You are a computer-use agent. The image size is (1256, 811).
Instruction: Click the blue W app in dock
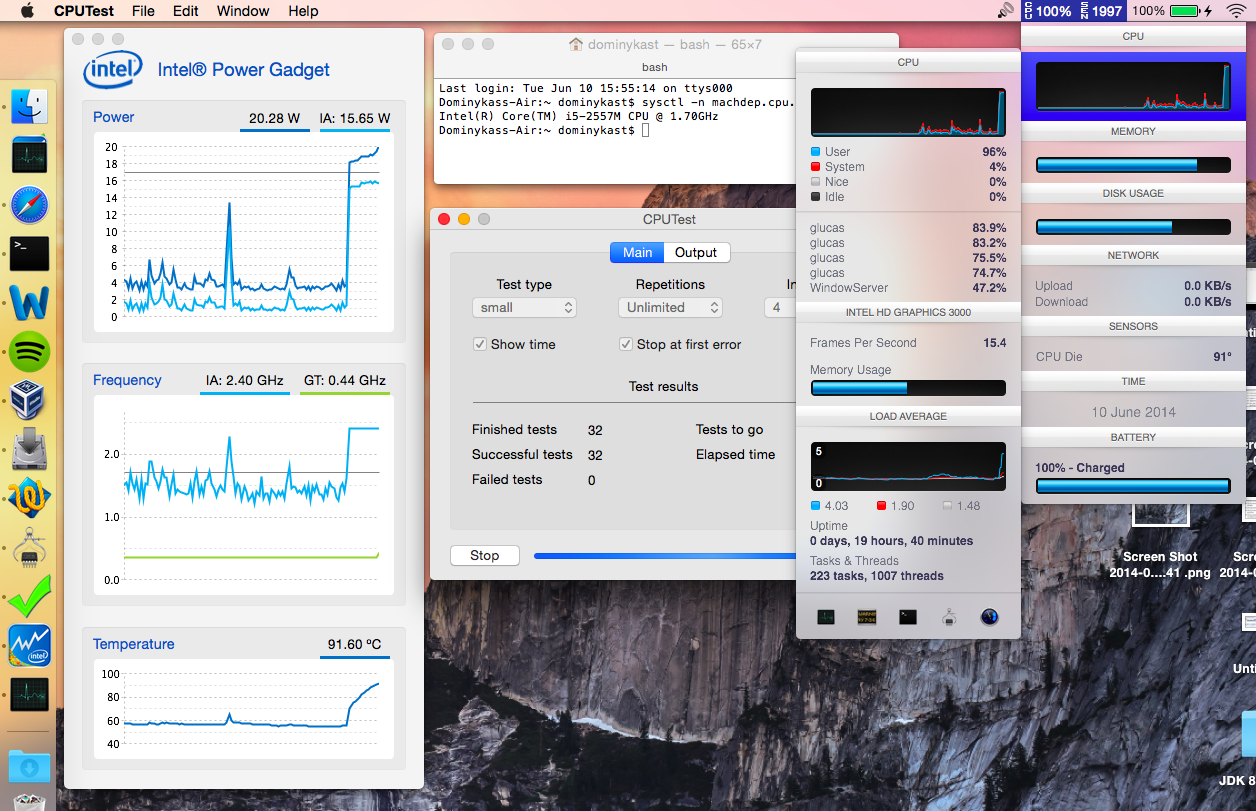(29, 302)
